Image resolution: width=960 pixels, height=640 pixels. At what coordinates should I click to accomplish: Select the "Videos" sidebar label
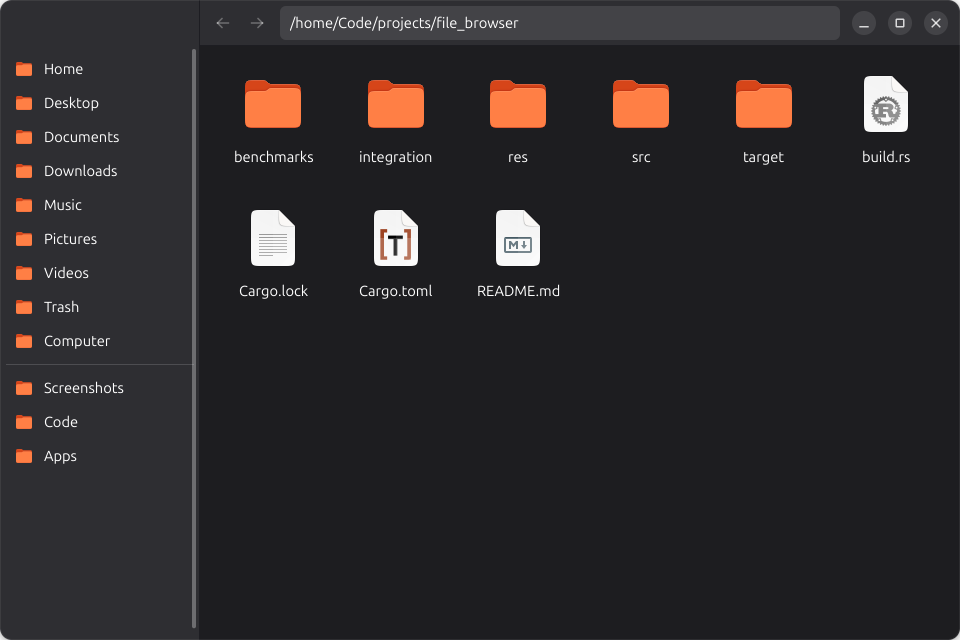coord(66,273)
